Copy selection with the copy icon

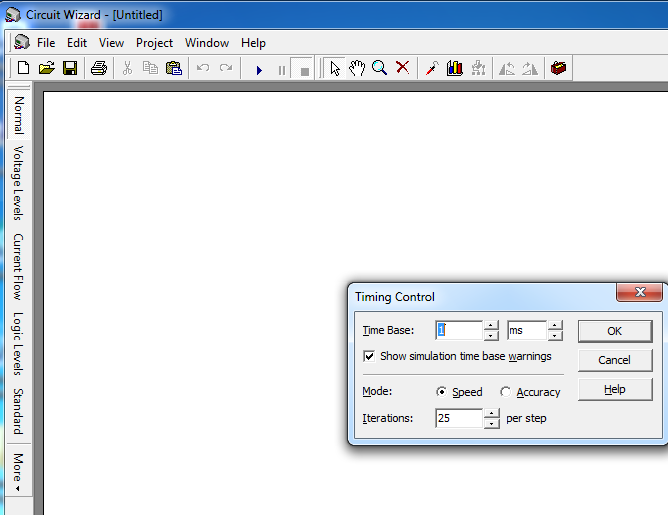(150, 68)
